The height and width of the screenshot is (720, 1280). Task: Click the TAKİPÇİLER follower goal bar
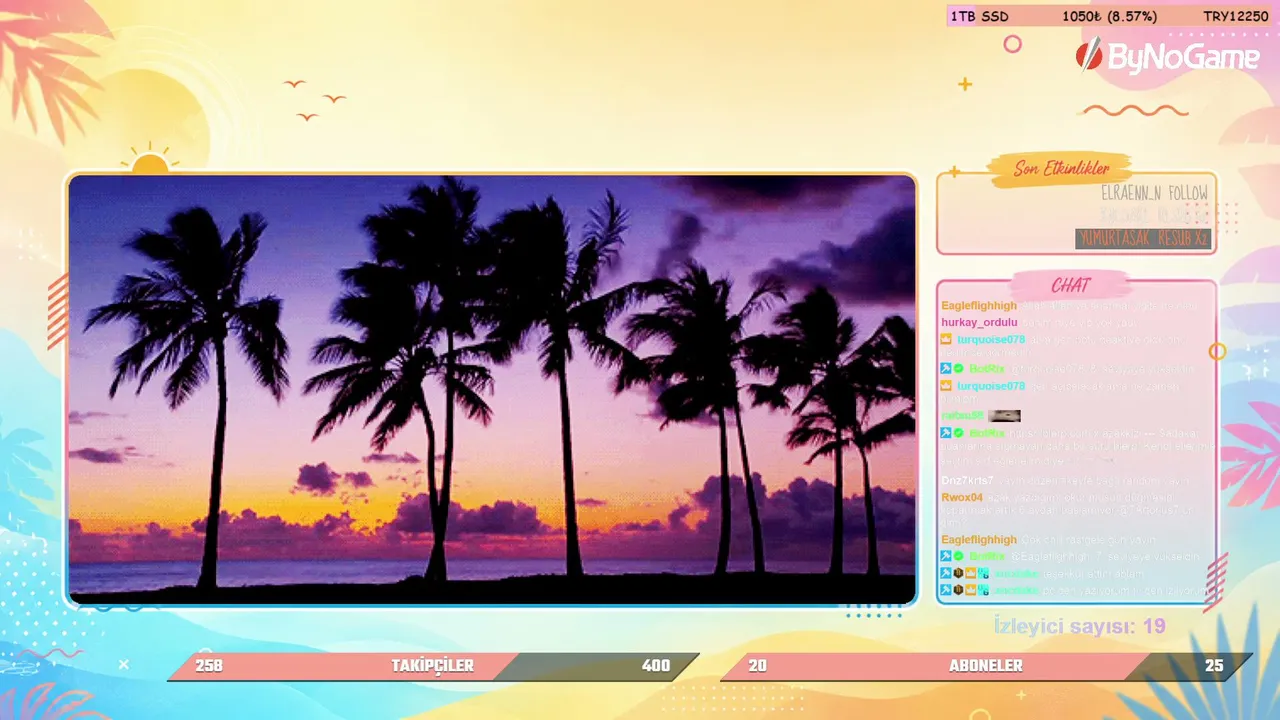click(x=433, y=666)
